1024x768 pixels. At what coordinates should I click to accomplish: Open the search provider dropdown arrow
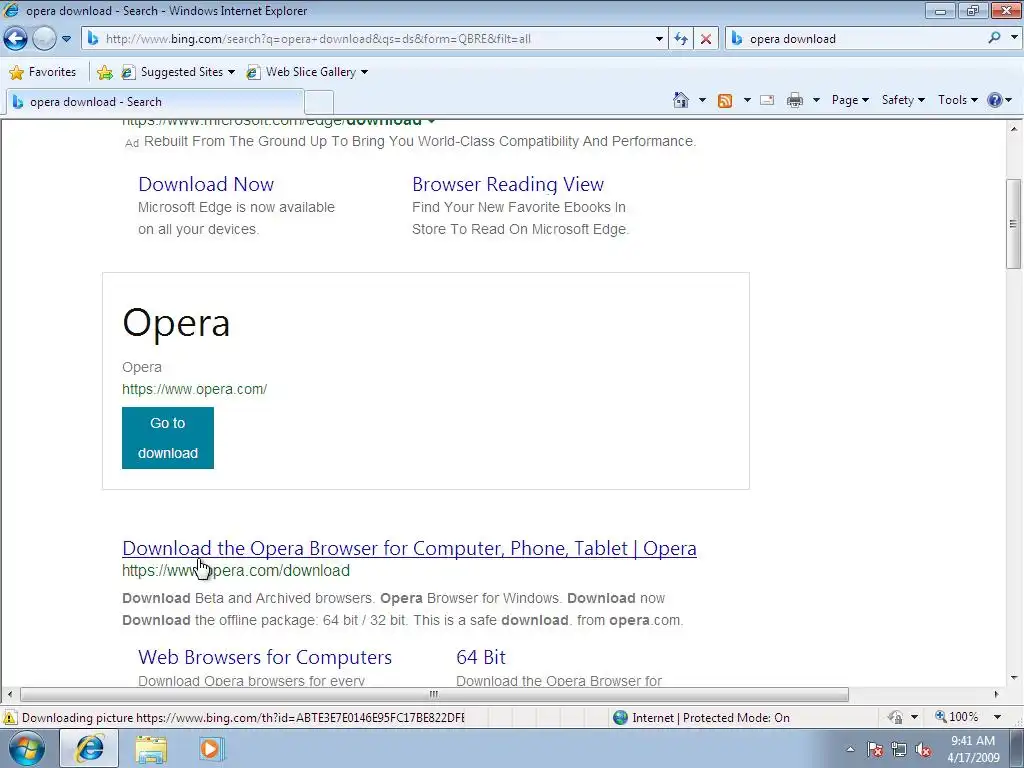point(1014,38)
